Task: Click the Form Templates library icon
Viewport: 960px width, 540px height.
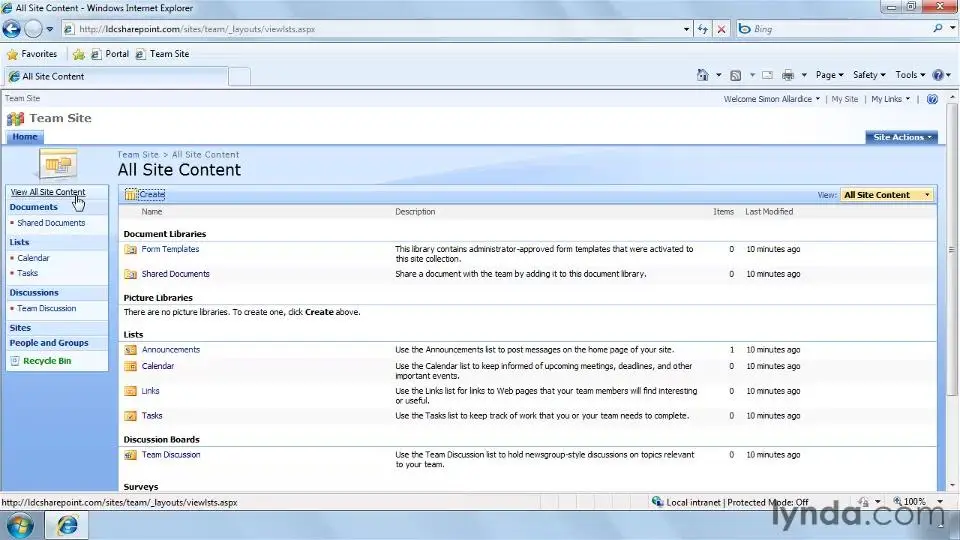Action: click(130, 249)
